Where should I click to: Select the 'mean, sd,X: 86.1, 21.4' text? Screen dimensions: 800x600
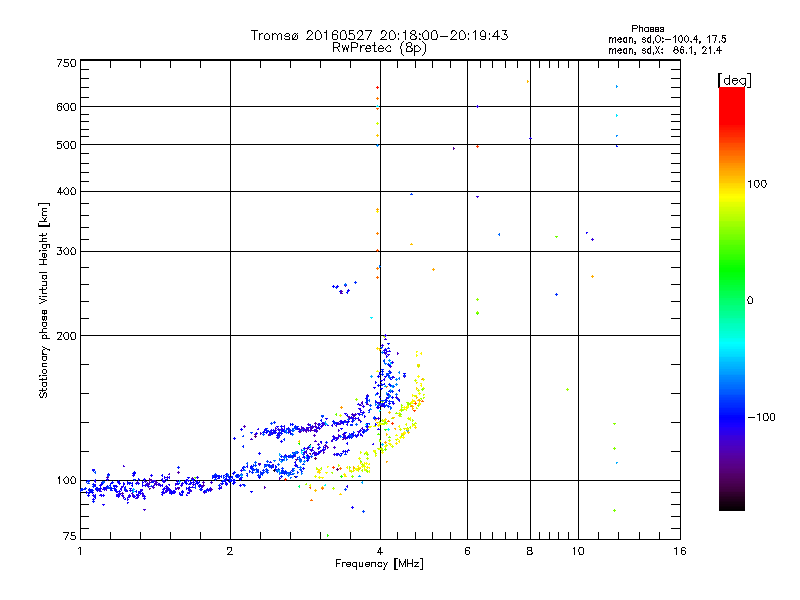click(x=665, y=51)
